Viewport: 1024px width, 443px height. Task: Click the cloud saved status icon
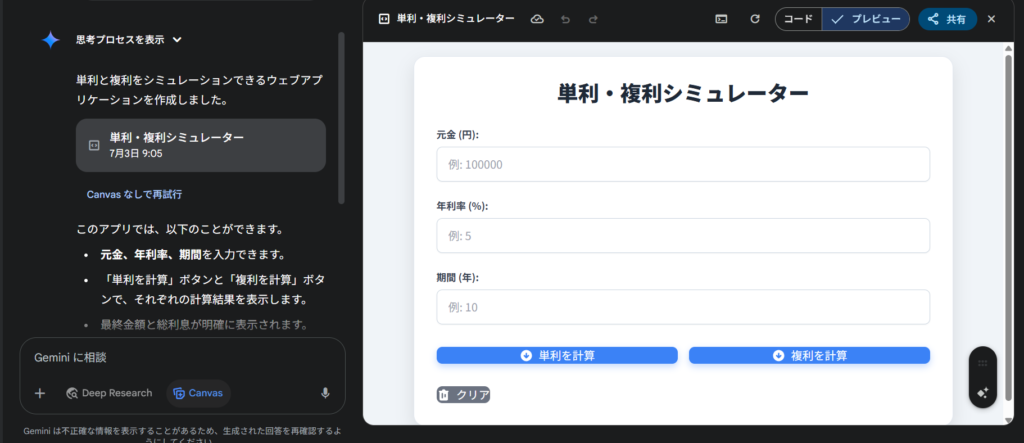coord(537,19)
